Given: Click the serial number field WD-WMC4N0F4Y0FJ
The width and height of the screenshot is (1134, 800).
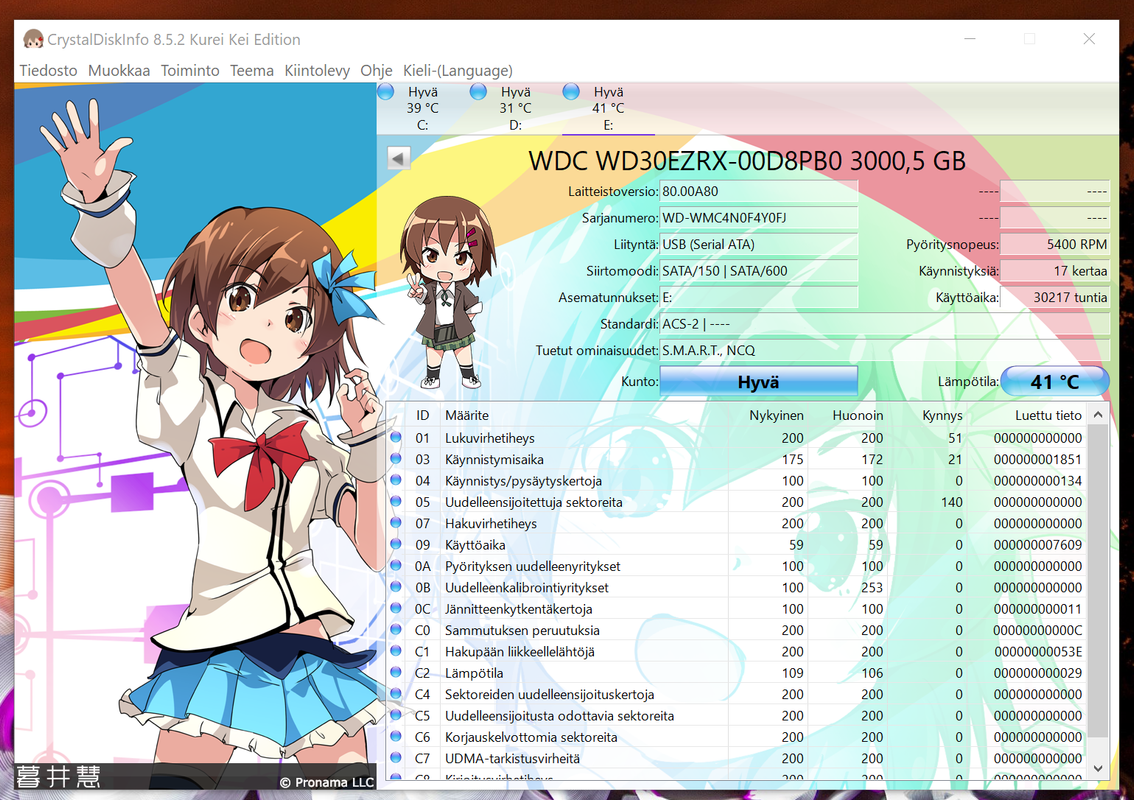Looking at the screenshot, I should pyautogui.click(x=759, y=218).
